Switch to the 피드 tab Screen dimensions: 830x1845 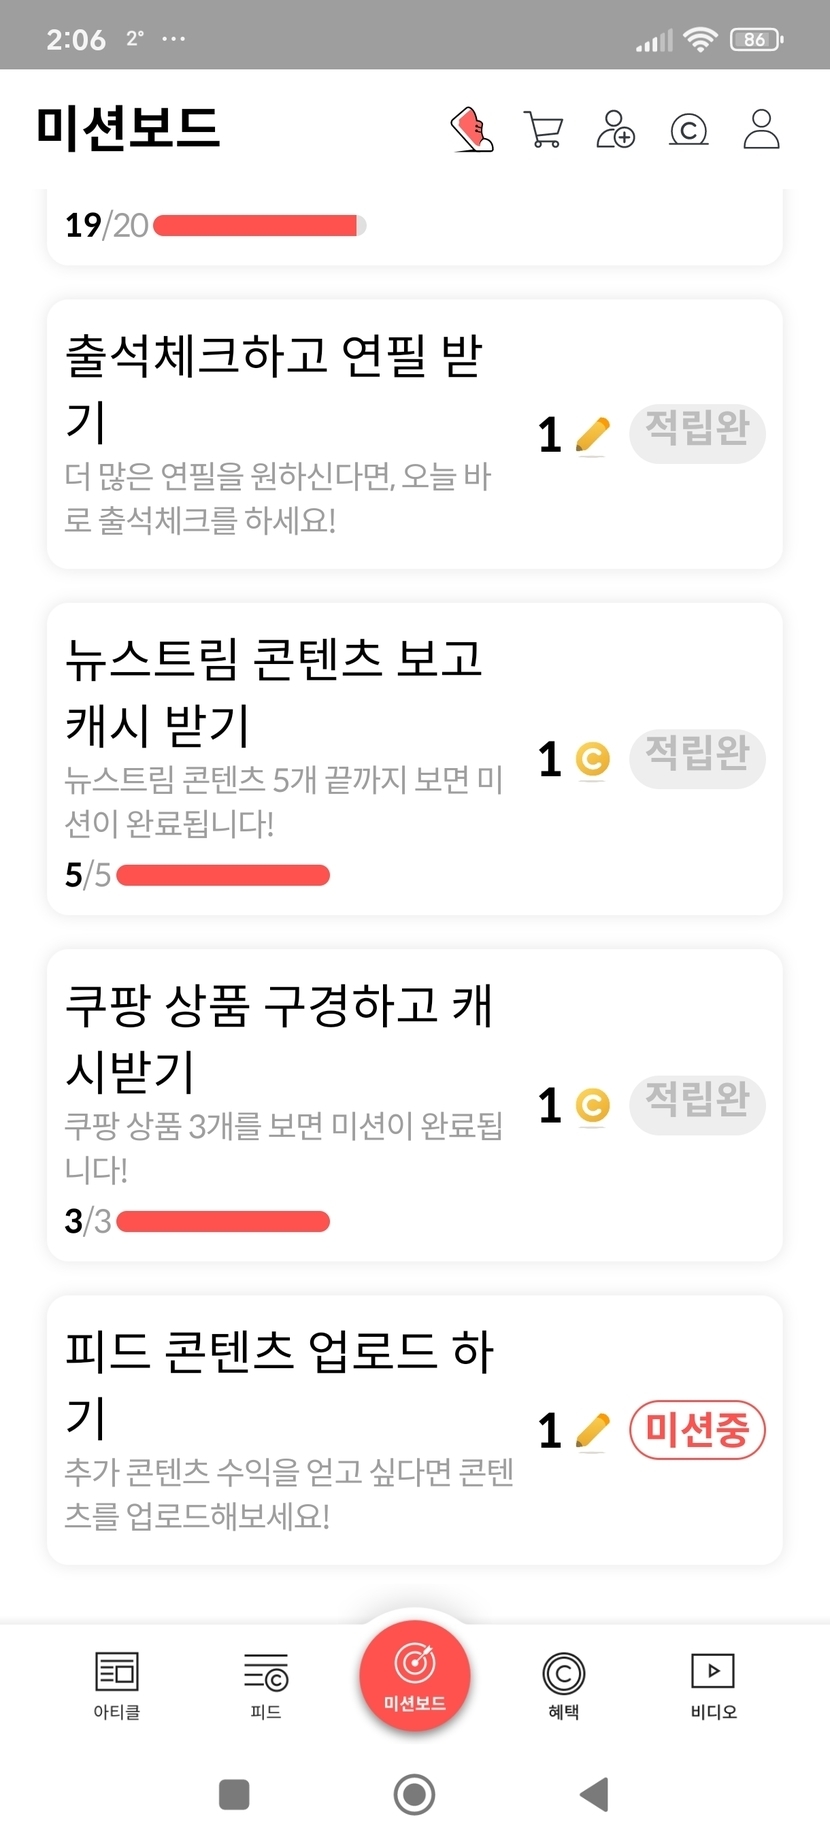[x=266, y=1685]
